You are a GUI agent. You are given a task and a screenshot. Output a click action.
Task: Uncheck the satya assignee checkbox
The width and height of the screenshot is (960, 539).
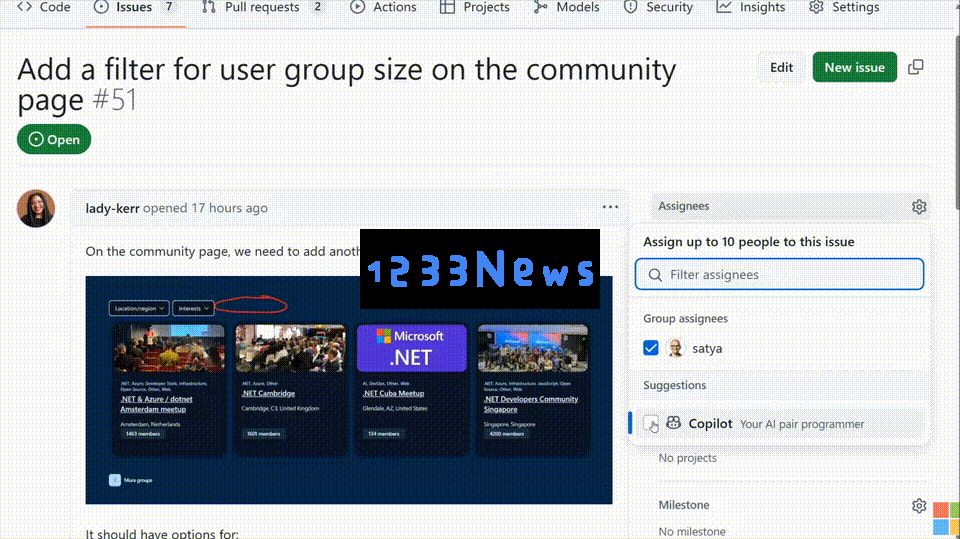click(x=651, y=348)
